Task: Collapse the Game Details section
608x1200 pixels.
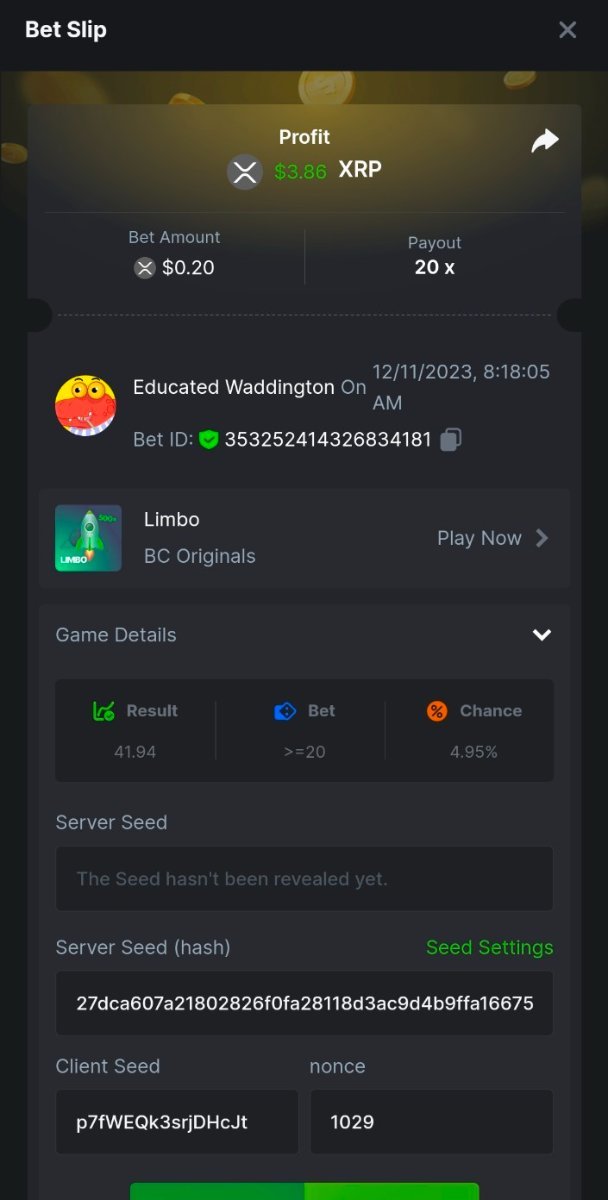Action: coord(541,635)
